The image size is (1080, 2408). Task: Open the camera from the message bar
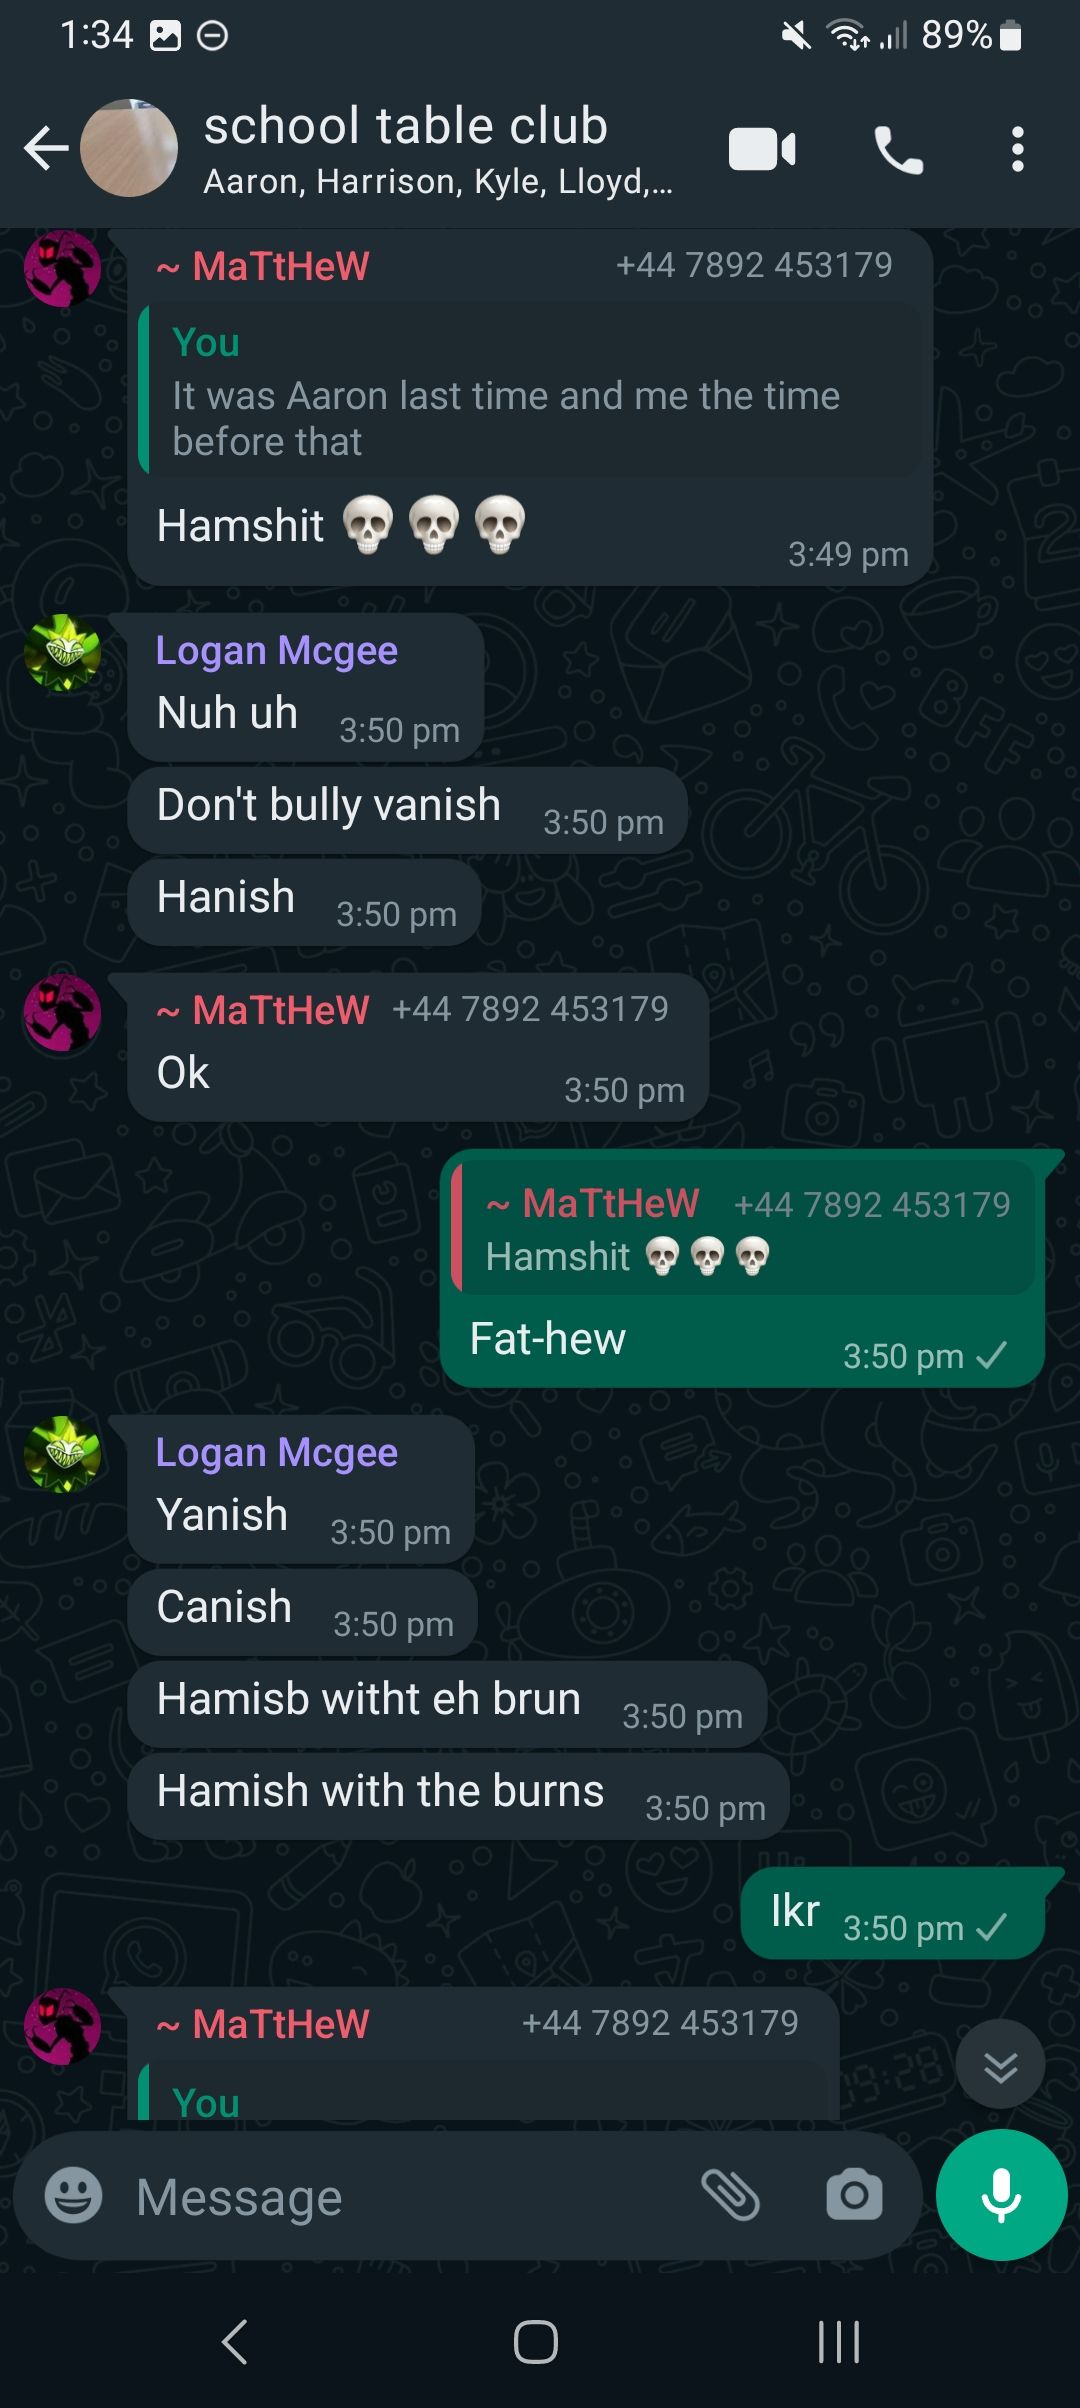pyautogui.click(x=854, y=2196)
